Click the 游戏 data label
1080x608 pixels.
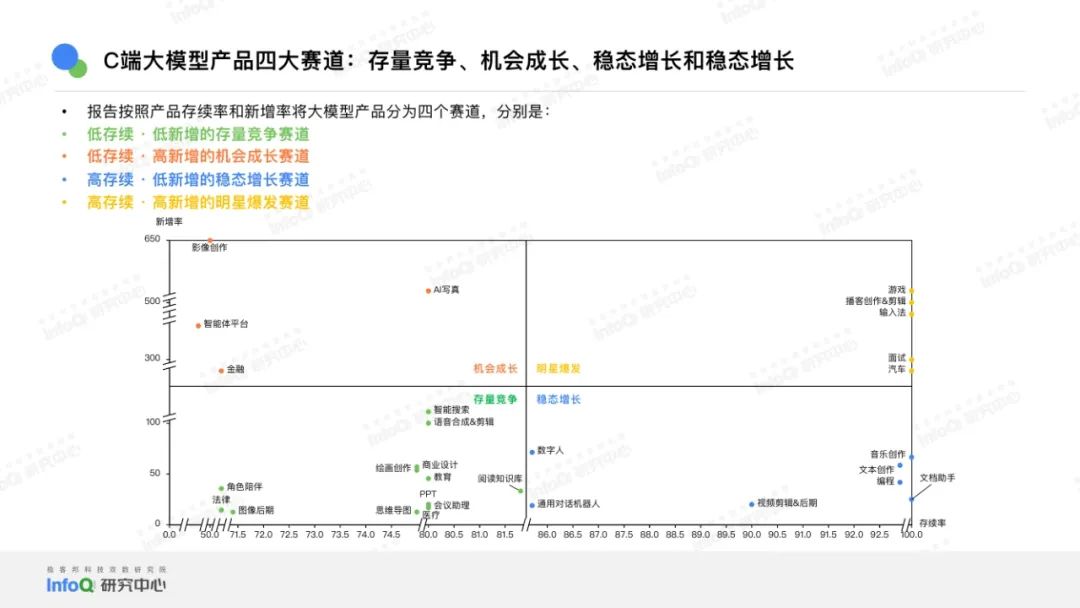point(897,290)
